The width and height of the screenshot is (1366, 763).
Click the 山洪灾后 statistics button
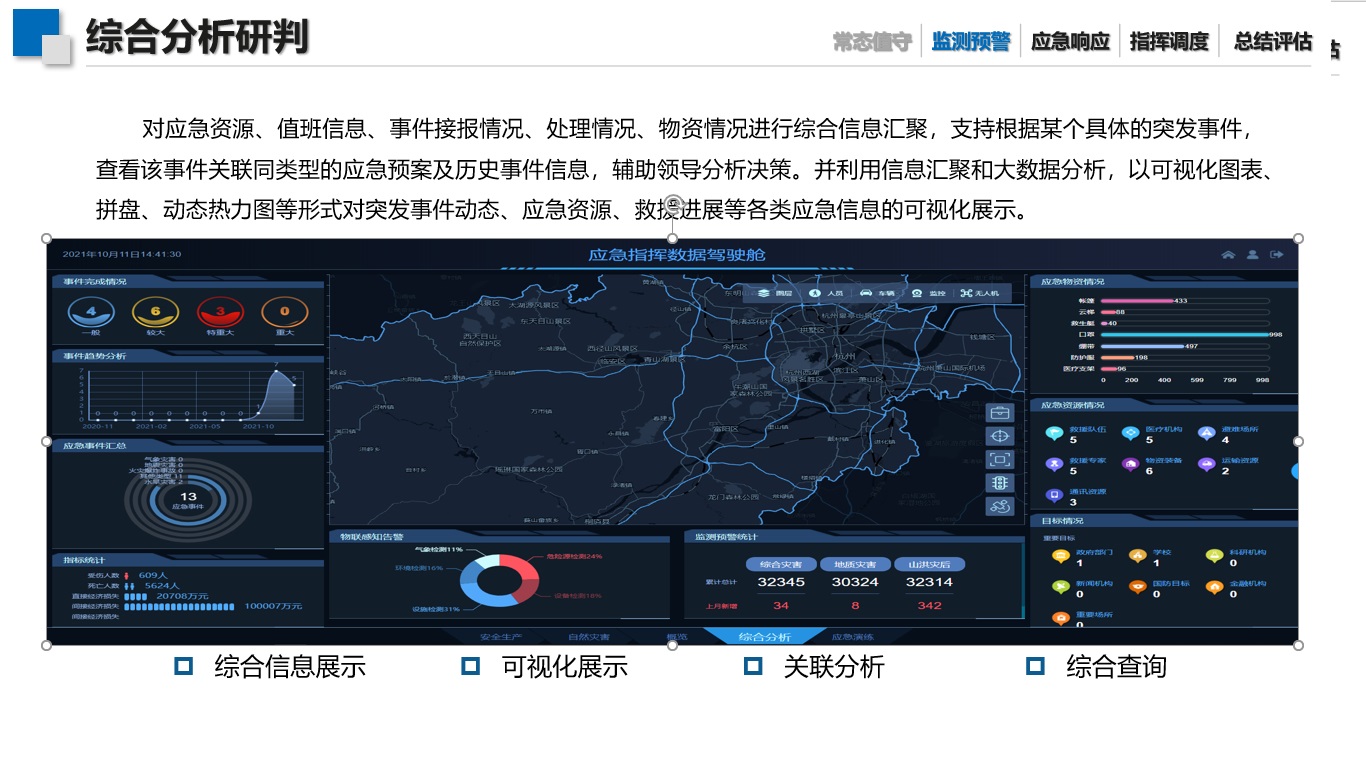[929, 564]
